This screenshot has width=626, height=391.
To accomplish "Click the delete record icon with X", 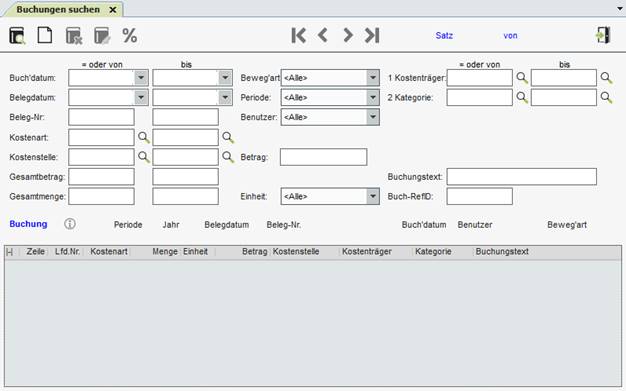I will pos(74,36).
